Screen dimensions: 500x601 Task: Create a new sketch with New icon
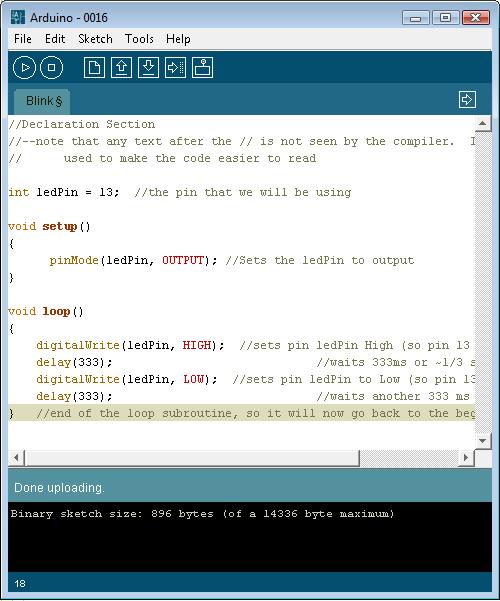tap(94, 68)
